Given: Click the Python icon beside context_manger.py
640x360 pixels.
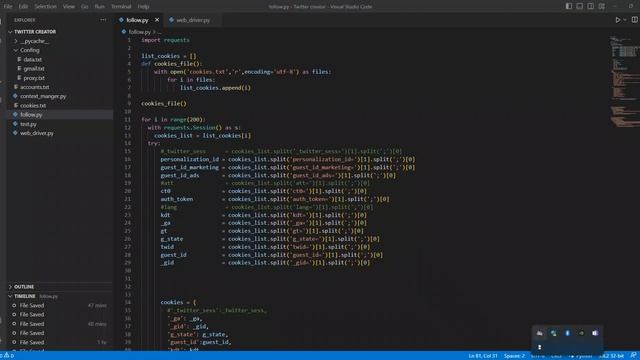Looking at the screenshot, I should [x=15, y=96].
